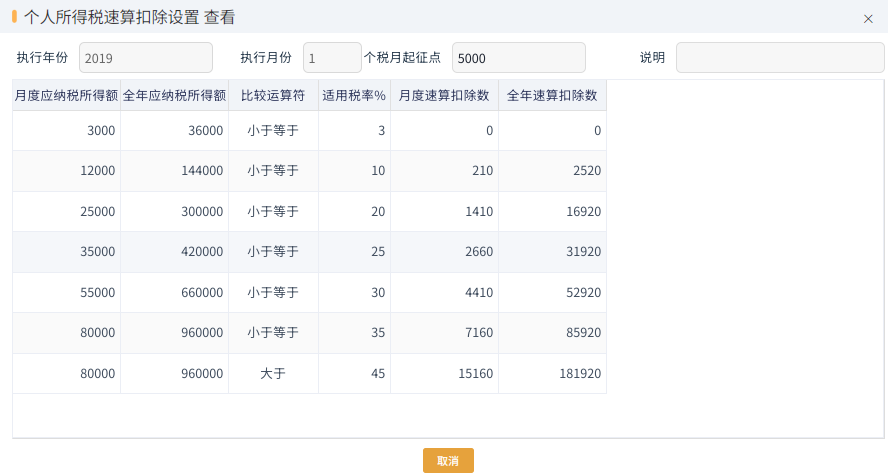888x475 pixels.
Task: Click the cell showing 181920
Action: tap(552, 374)
